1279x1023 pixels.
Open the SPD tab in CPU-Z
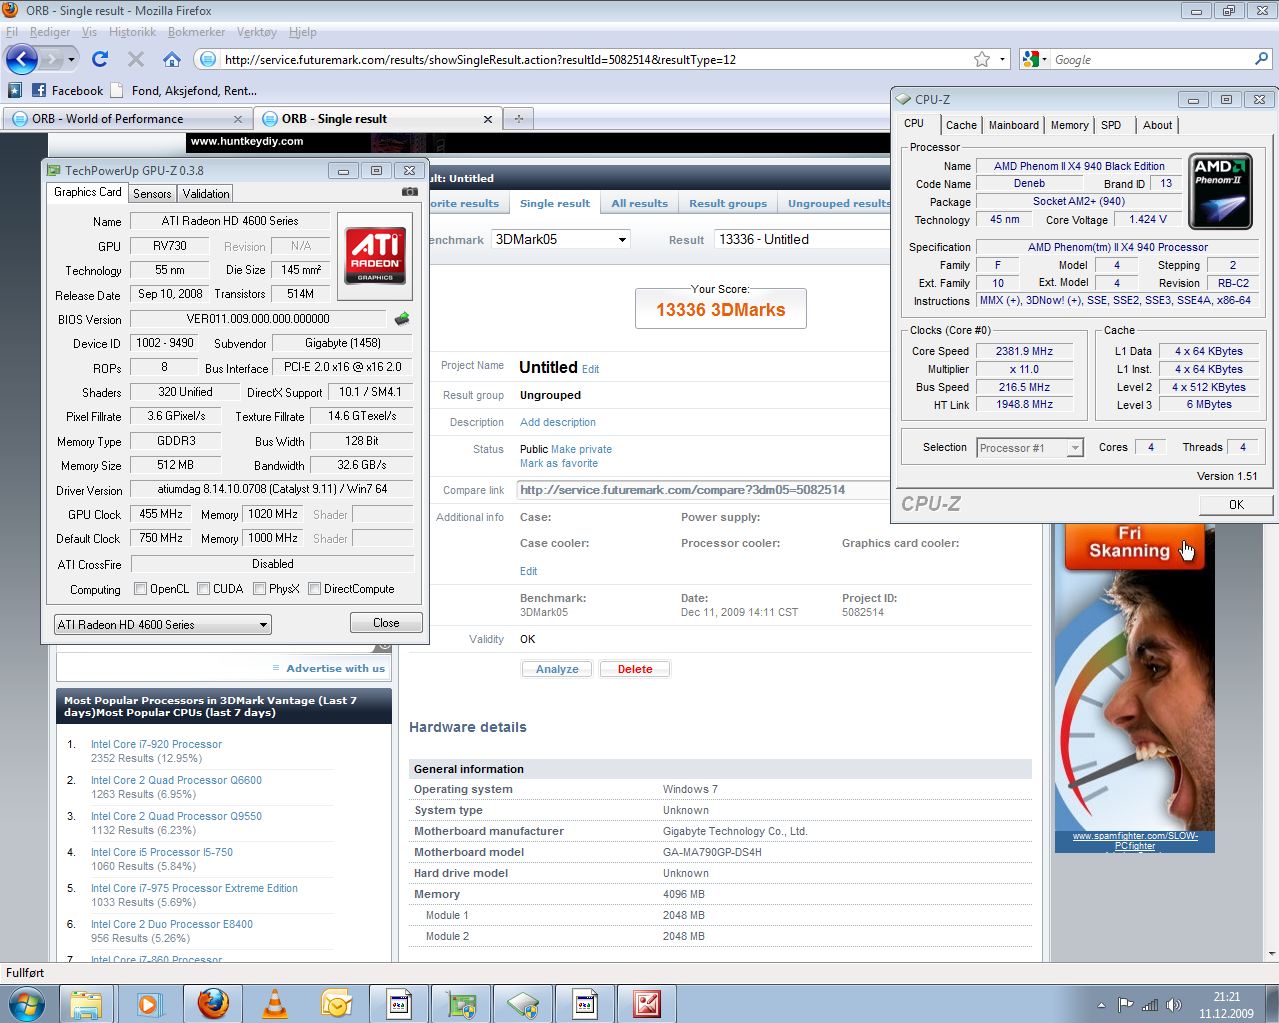1111,125
